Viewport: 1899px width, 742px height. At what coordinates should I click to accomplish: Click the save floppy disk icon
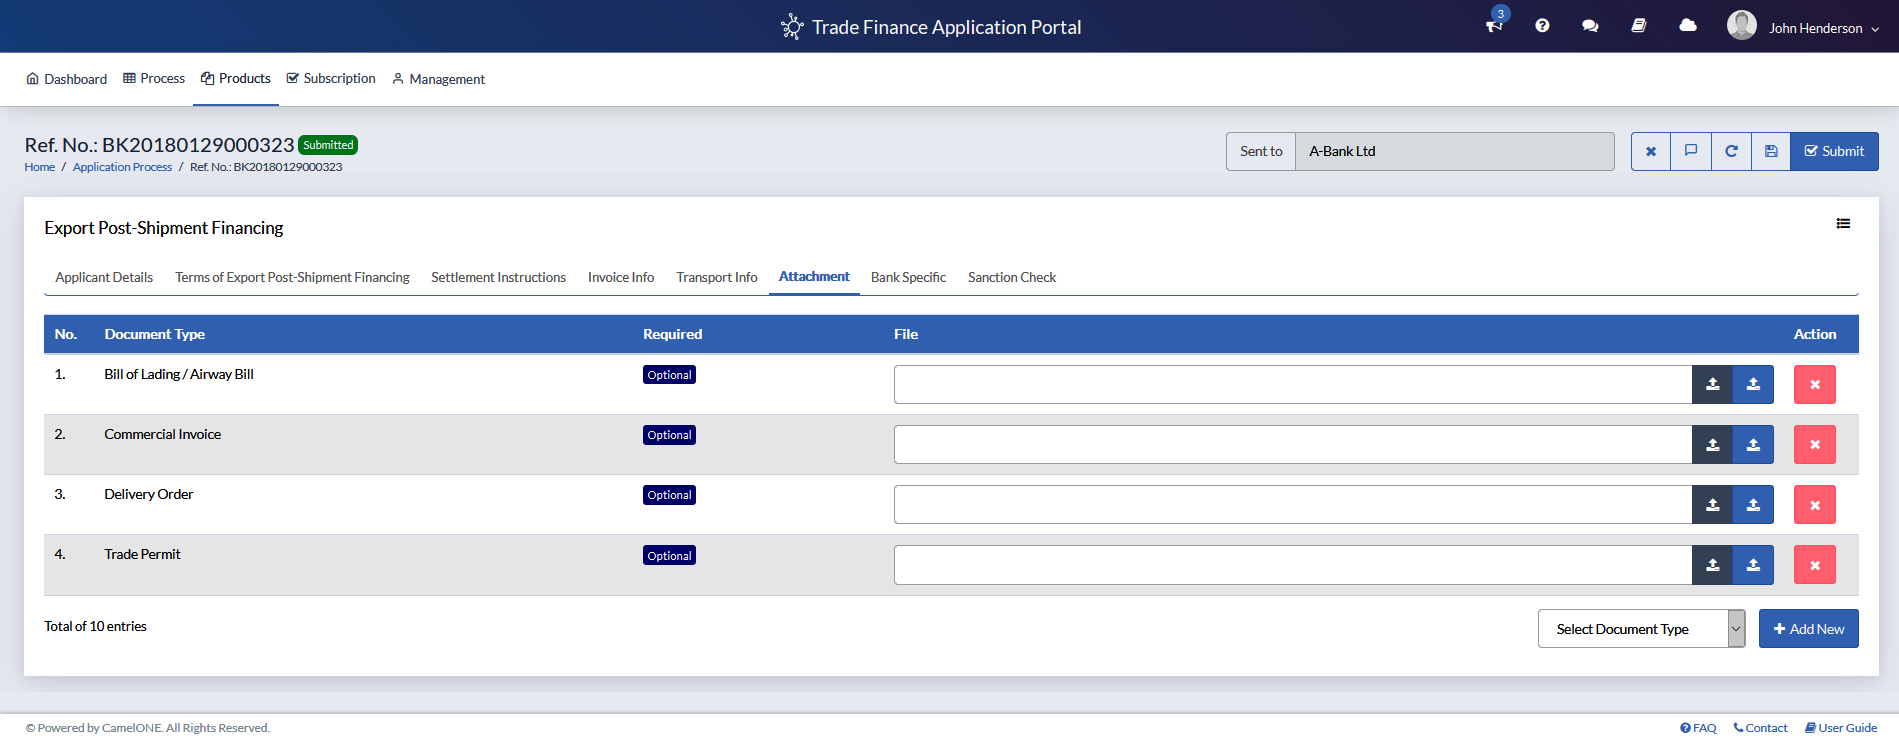click(x=1771, y=151)
